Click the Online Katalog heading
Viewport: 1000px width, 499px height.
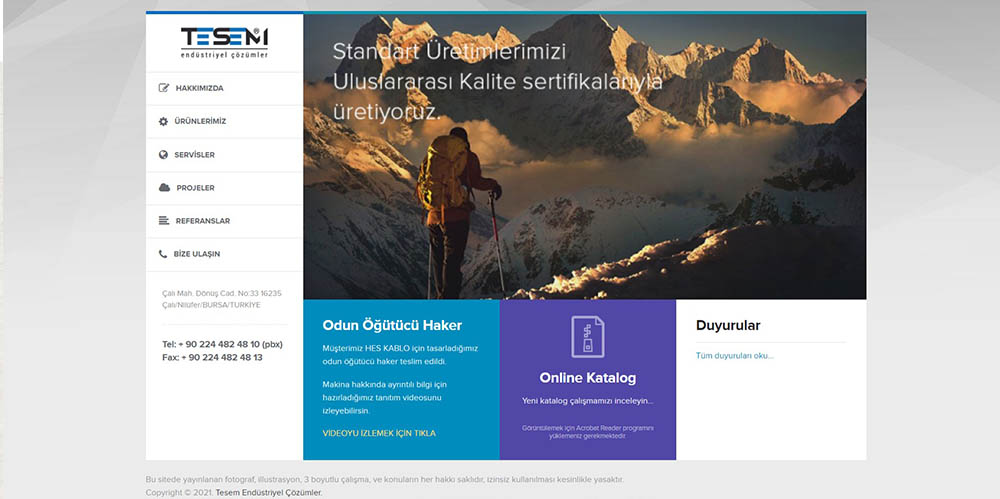click(x=587, y=378)
